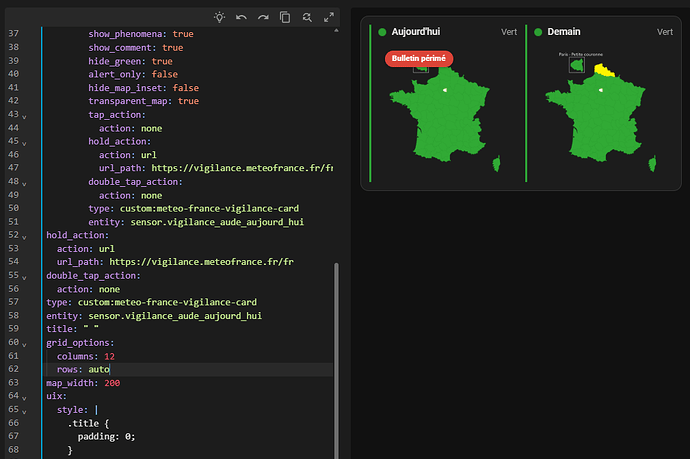This screenshot has height=459, width=690.
Task: Click Corsica on the Aujourd'hui map
Action: (x=496, y=164)
